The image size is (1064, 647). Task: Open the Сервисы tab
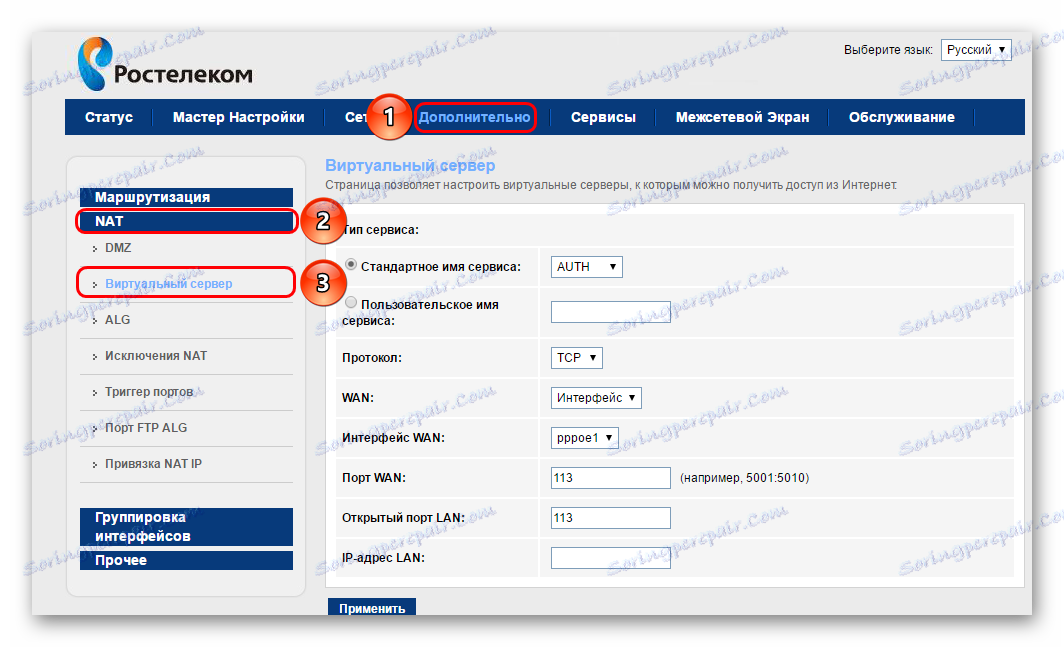pyautogui.click(x=603, y=117)
